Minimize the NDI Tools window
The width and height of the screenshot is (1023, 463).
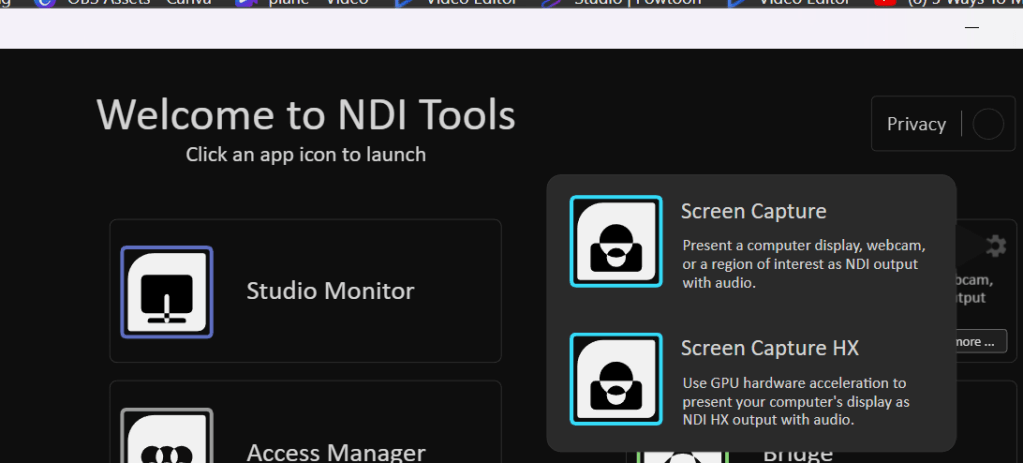point(972,27)
